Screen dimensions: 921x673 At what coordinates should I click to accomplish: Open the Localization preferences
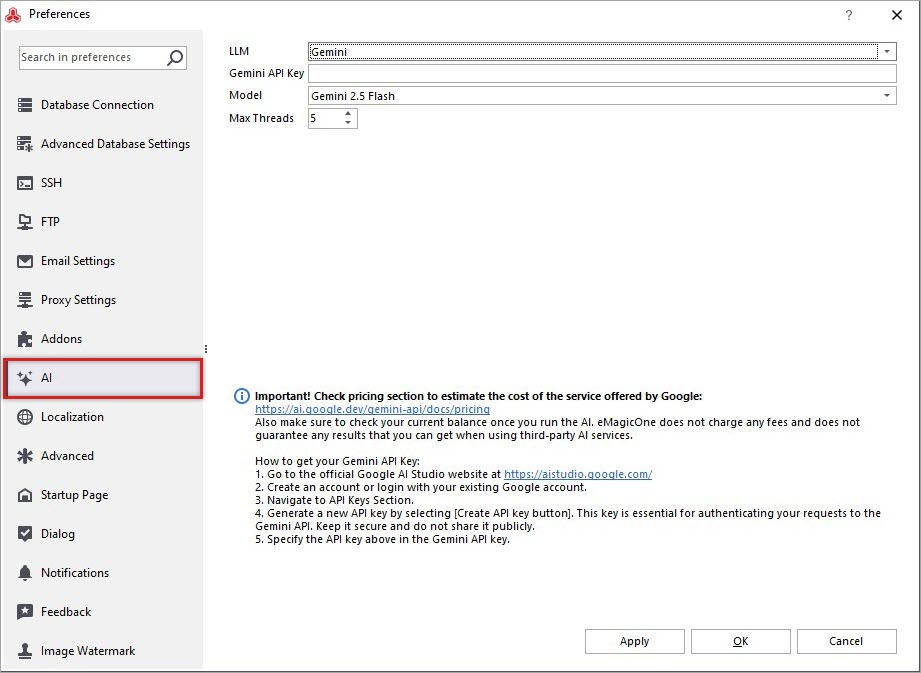[x=72, y=417]
